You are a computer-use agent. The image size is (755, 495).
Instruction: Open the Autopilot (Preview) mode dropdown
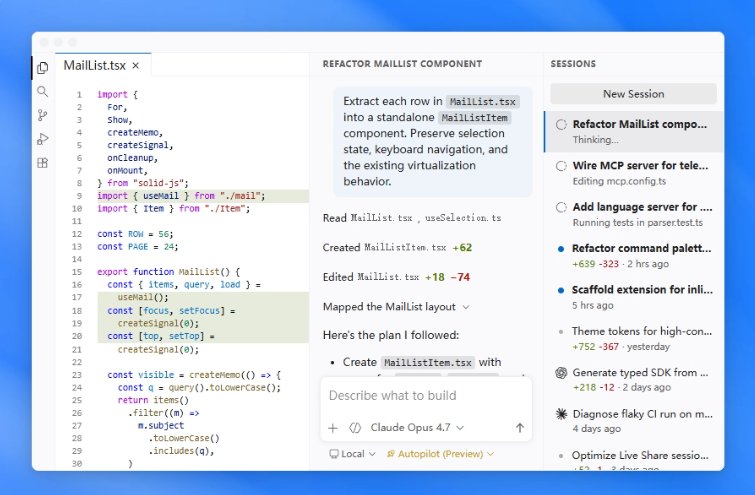tap(440, 454)
